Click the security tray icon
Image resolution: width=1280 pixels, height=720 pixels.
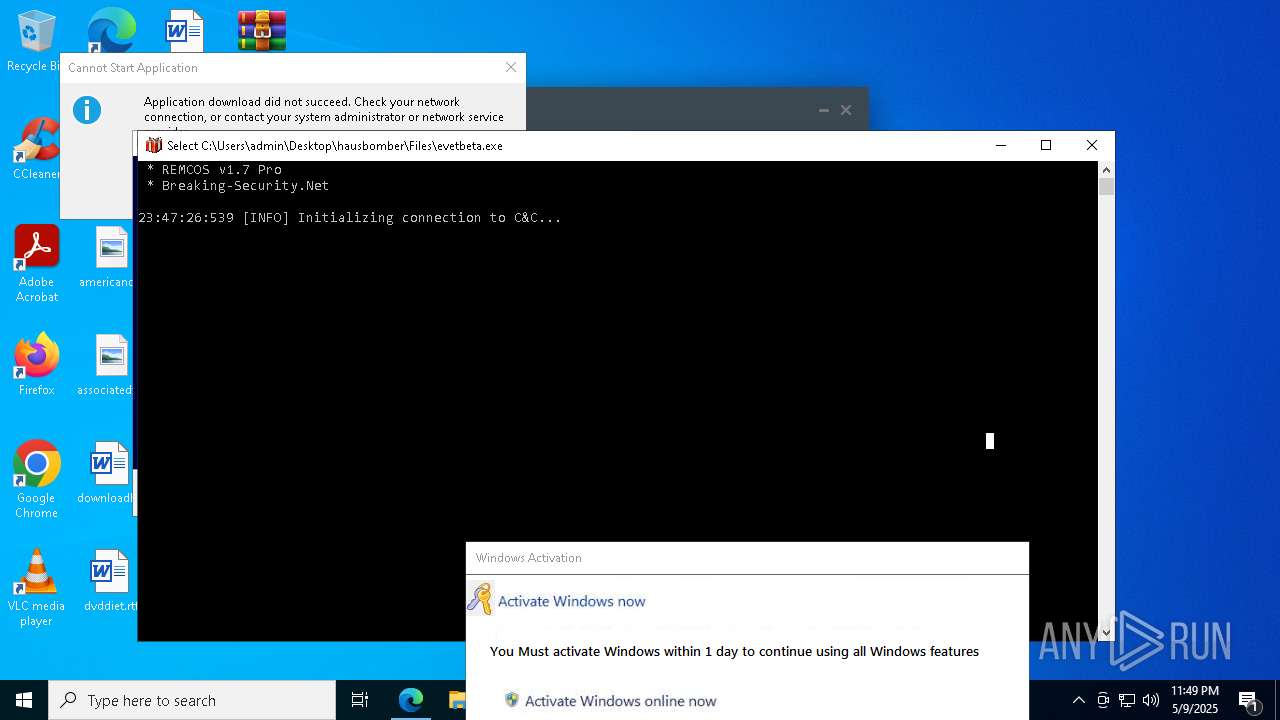pyautogui.click(x=1103, y=700)
